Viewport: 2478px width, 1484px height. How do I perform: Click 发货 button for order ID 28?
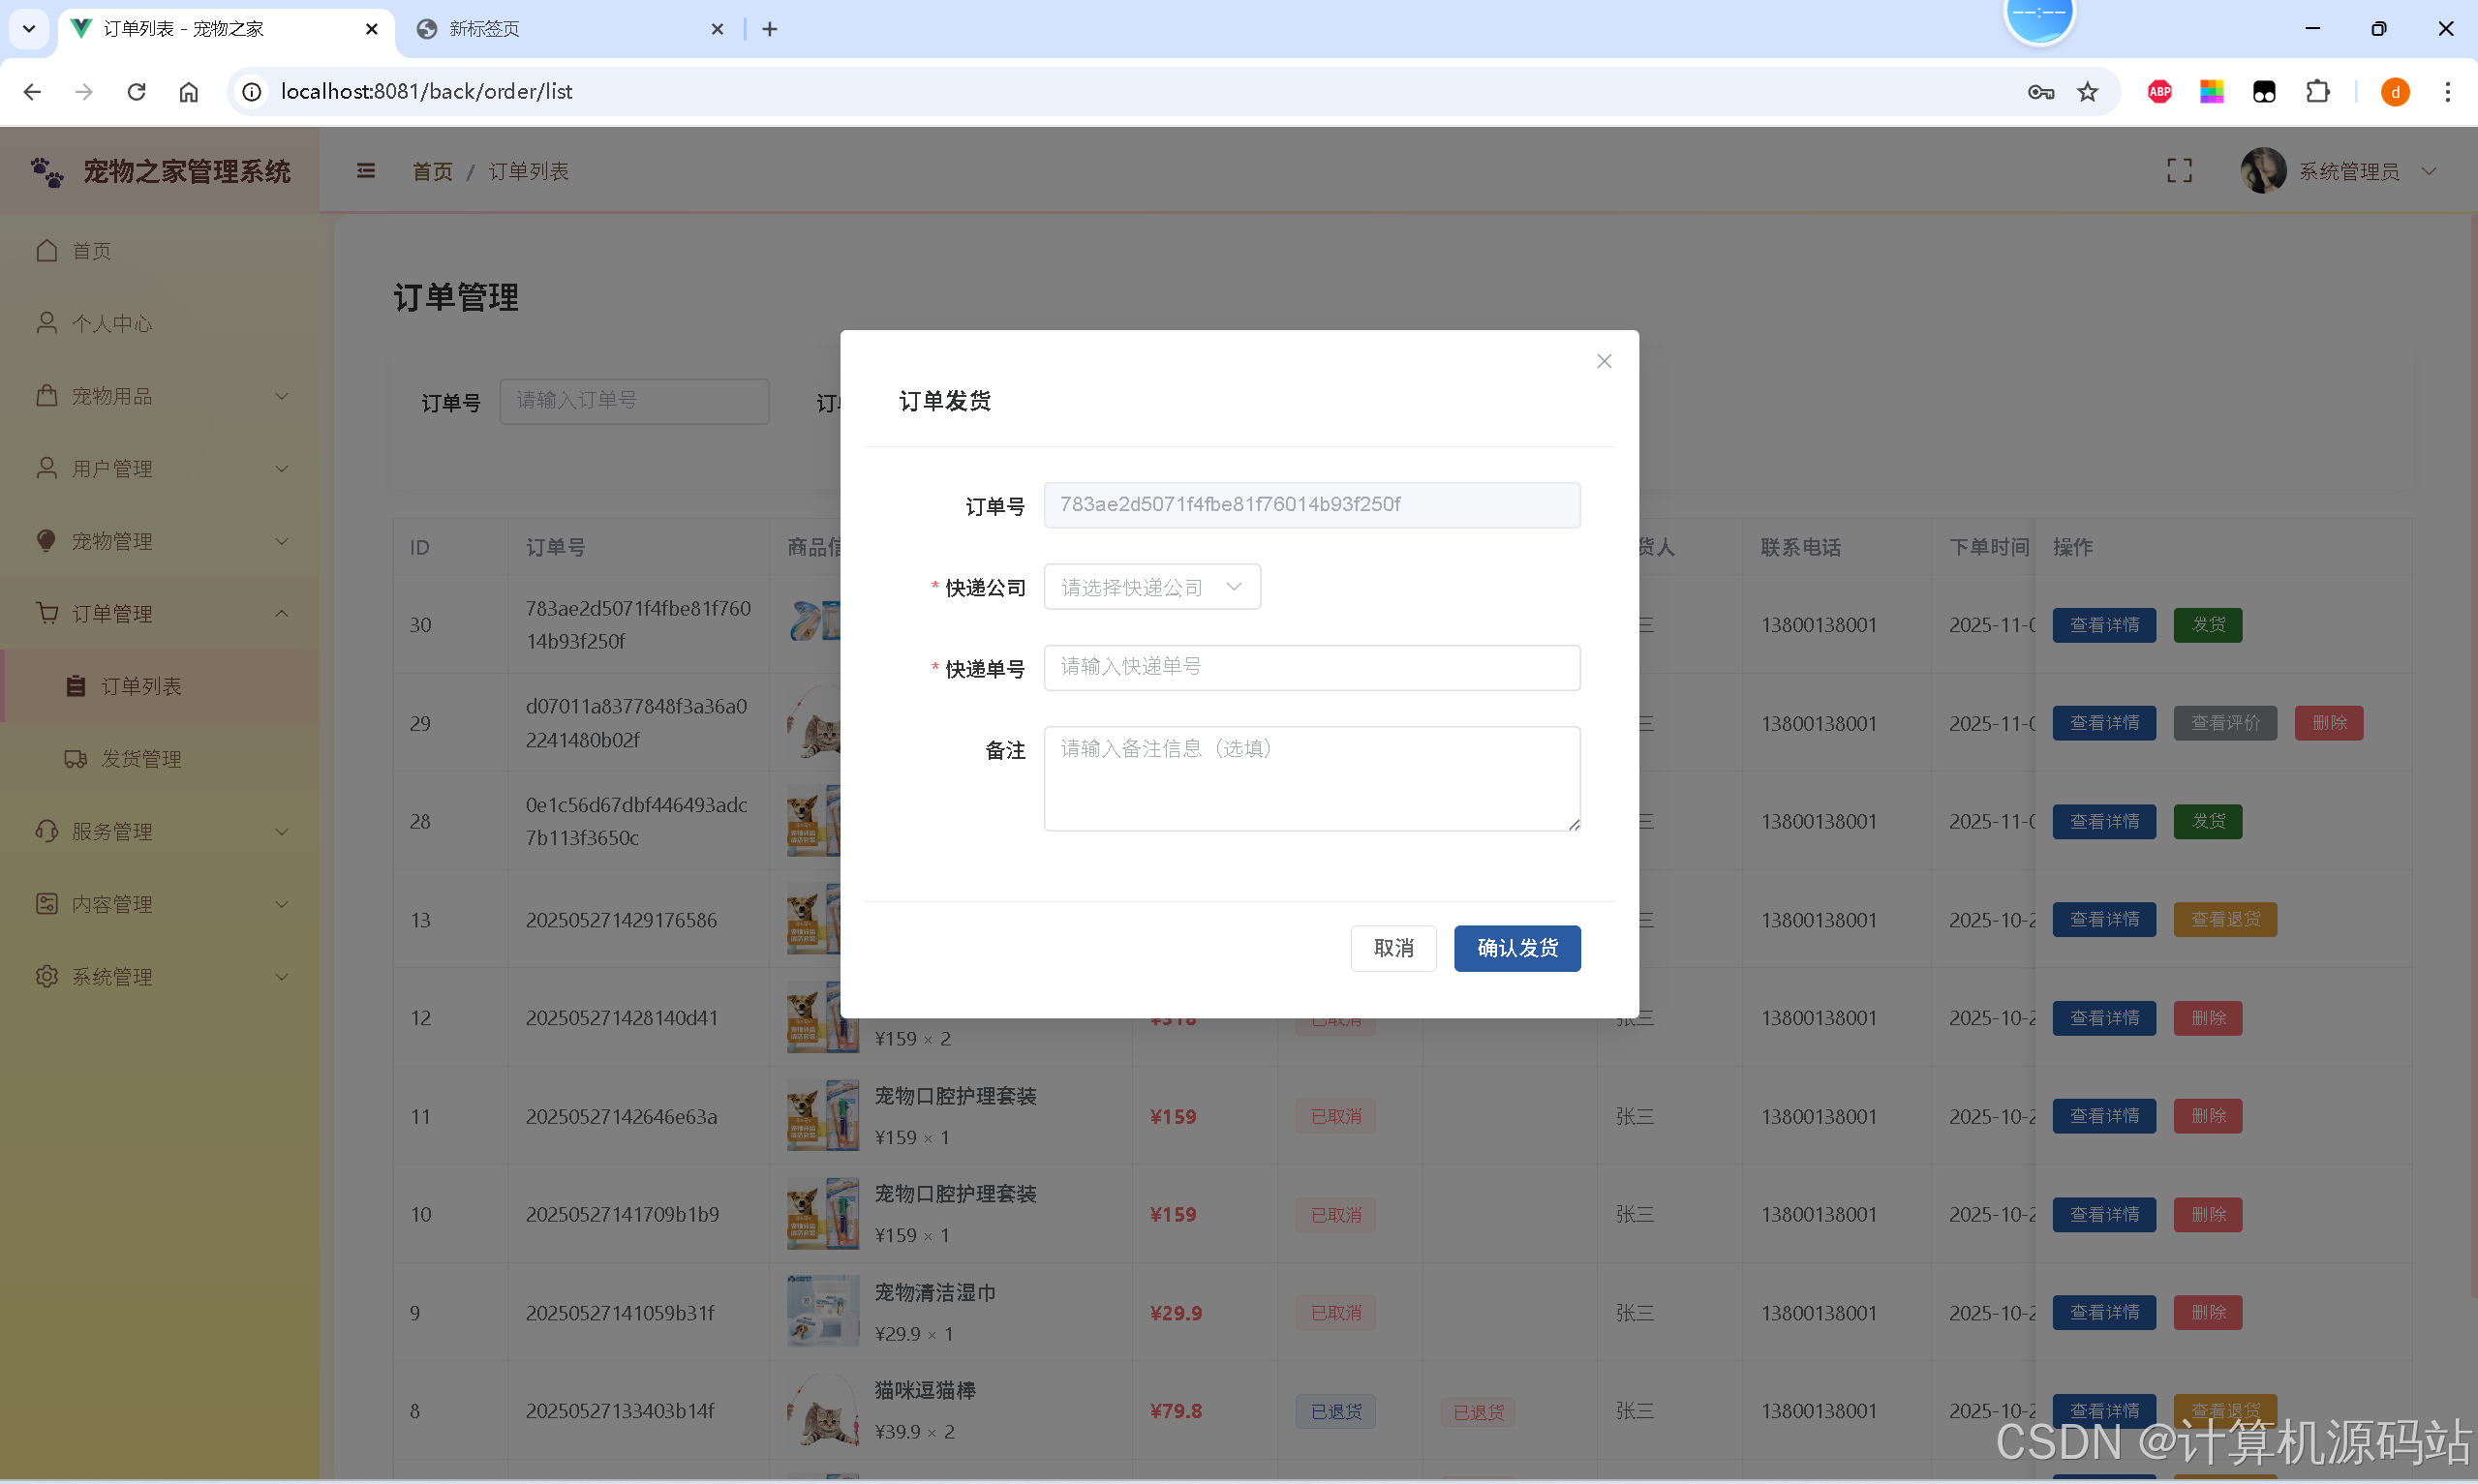[x=2208, y=822]
